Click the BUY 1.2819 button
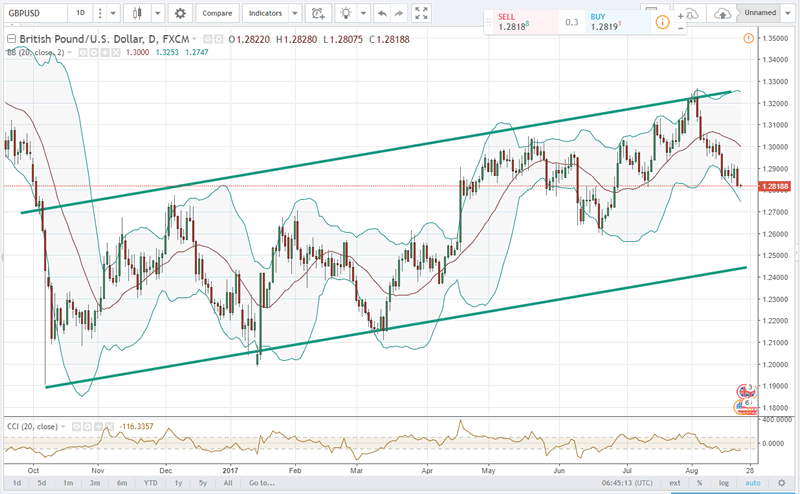This screenshot has width=800, height=494. (x=618, y=22)
